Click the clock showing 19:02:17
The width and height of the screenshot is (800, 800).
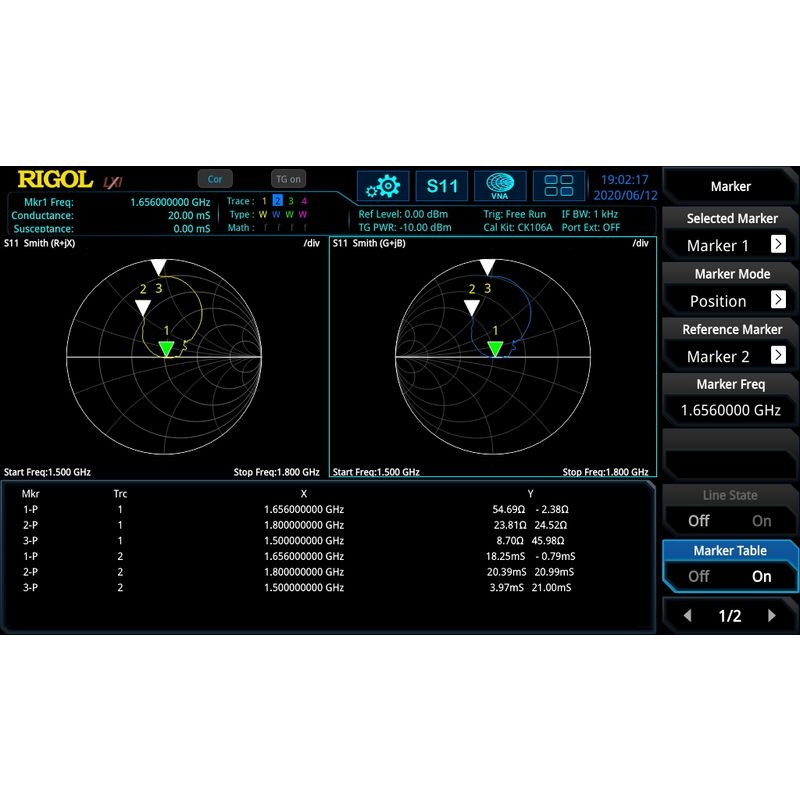click(624, 180)
